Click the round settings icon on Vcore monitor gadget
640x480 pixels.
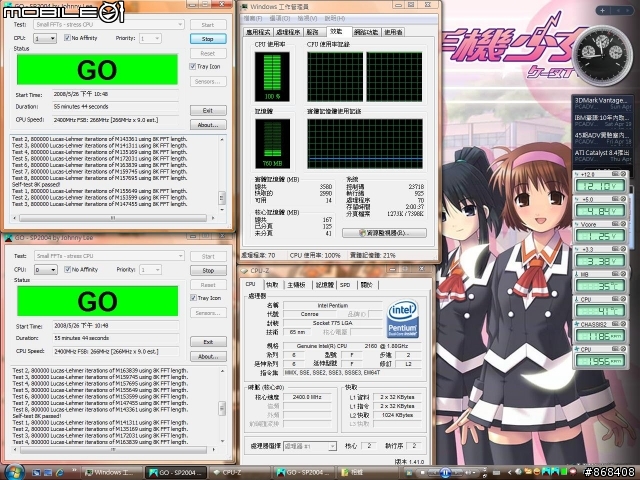pyautogui.click(x=623, y=224)
